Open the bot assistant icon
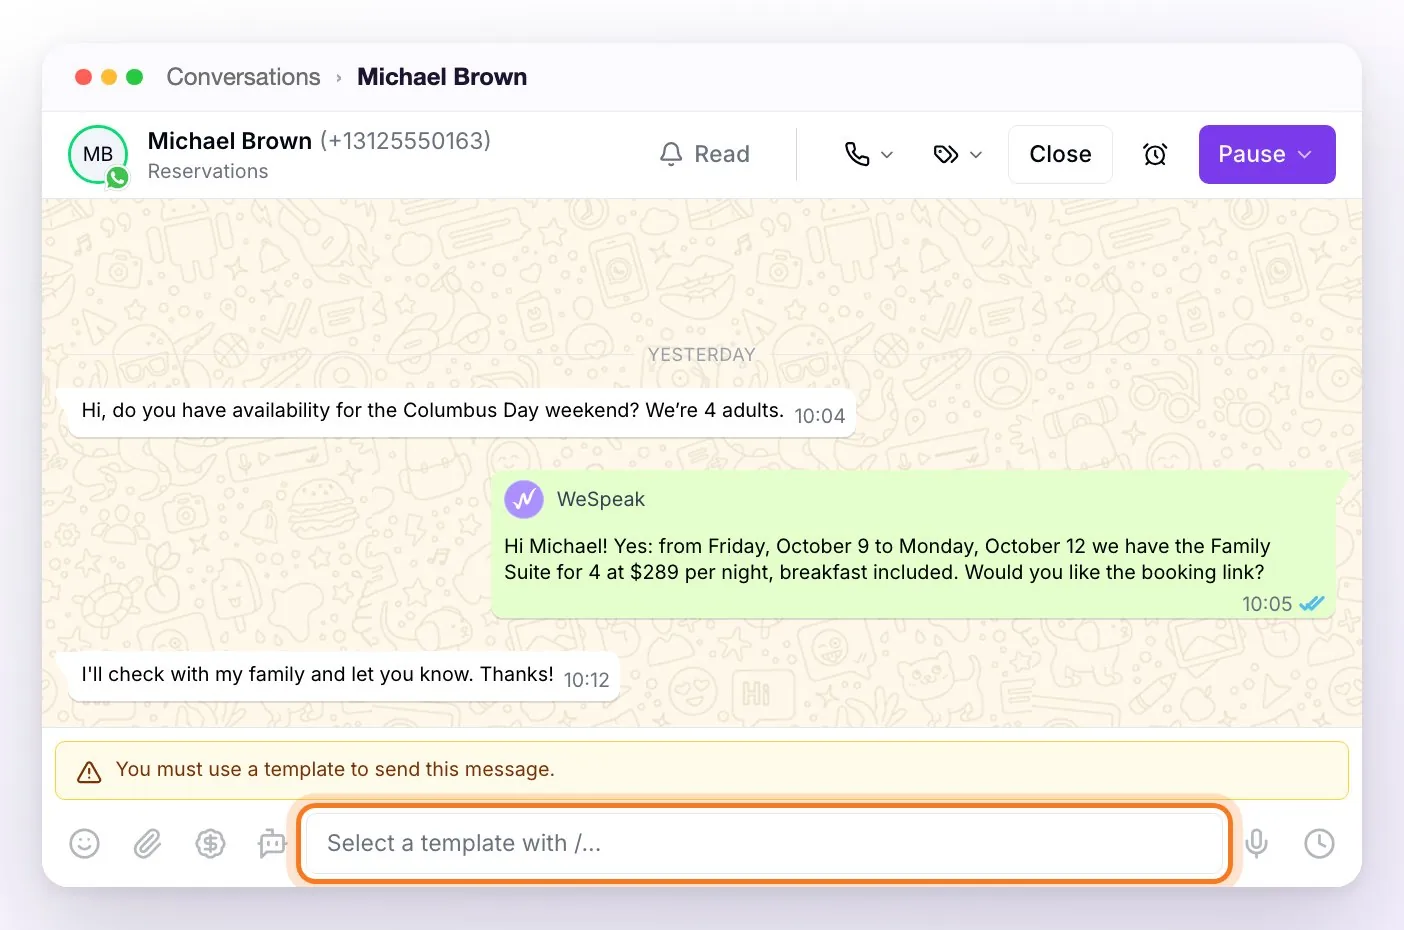Image resolution: width=1404 pixels, height=930 pixels. tap(272, 844)
